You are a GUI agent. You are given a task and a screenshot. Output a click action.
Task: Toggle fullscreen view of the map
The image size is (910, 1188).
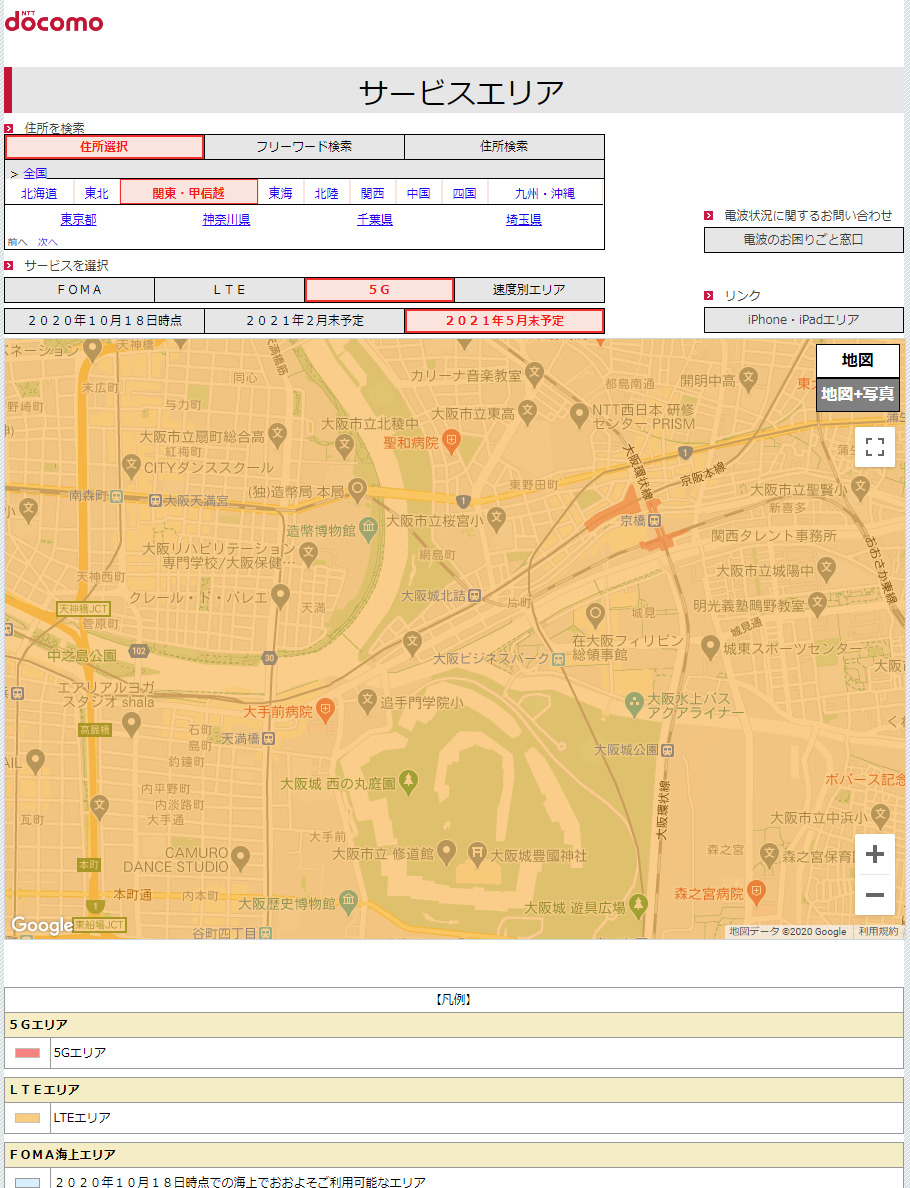(x=874, y=447)
